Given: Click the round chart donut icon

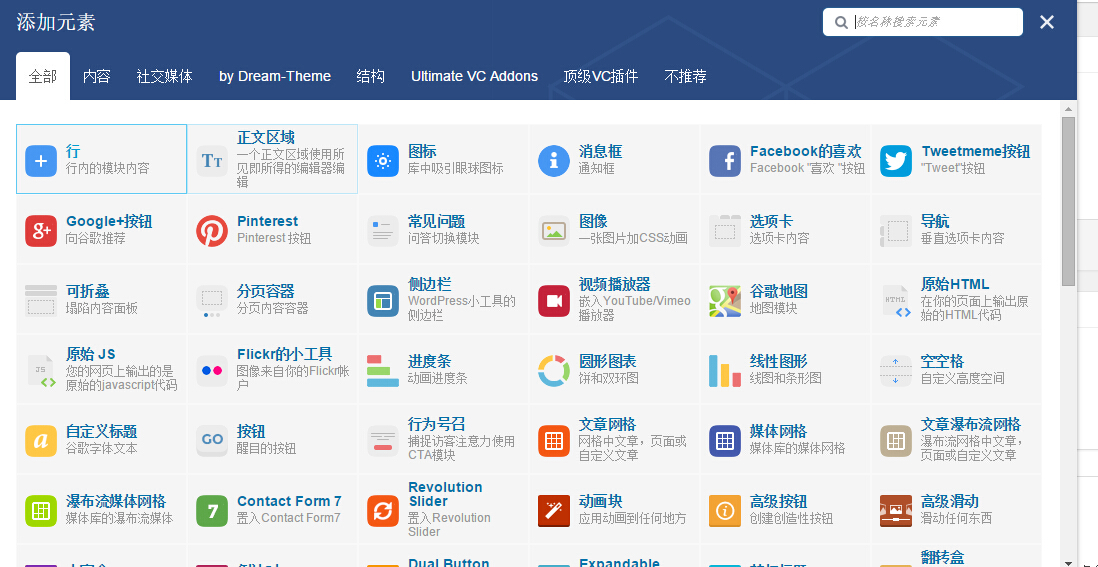Looking at the screenshot, I should (x=554, y=370).
